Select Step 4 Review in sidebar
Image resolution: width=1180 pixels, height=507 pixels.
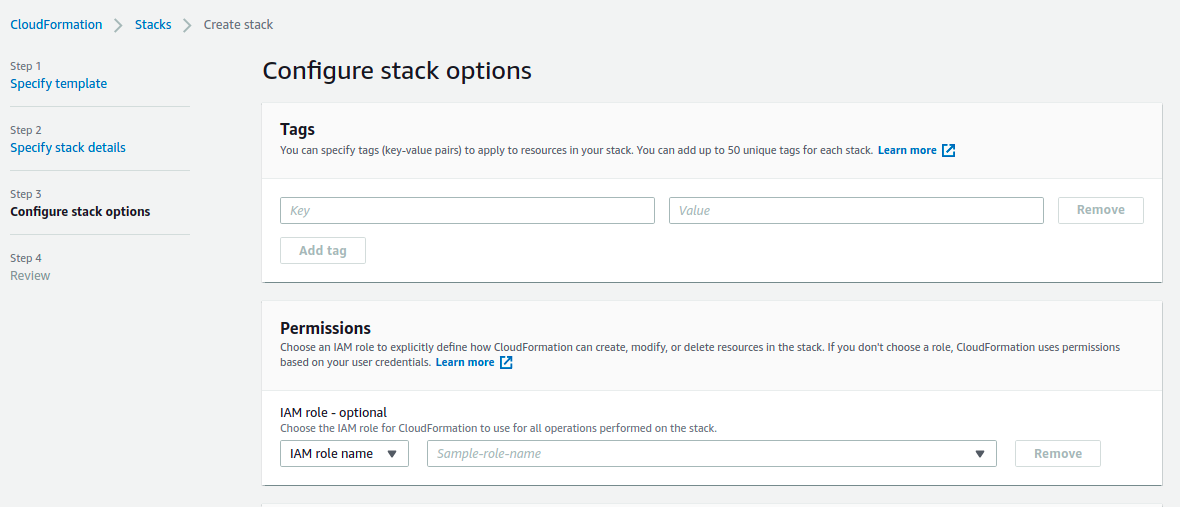(30, 275)
